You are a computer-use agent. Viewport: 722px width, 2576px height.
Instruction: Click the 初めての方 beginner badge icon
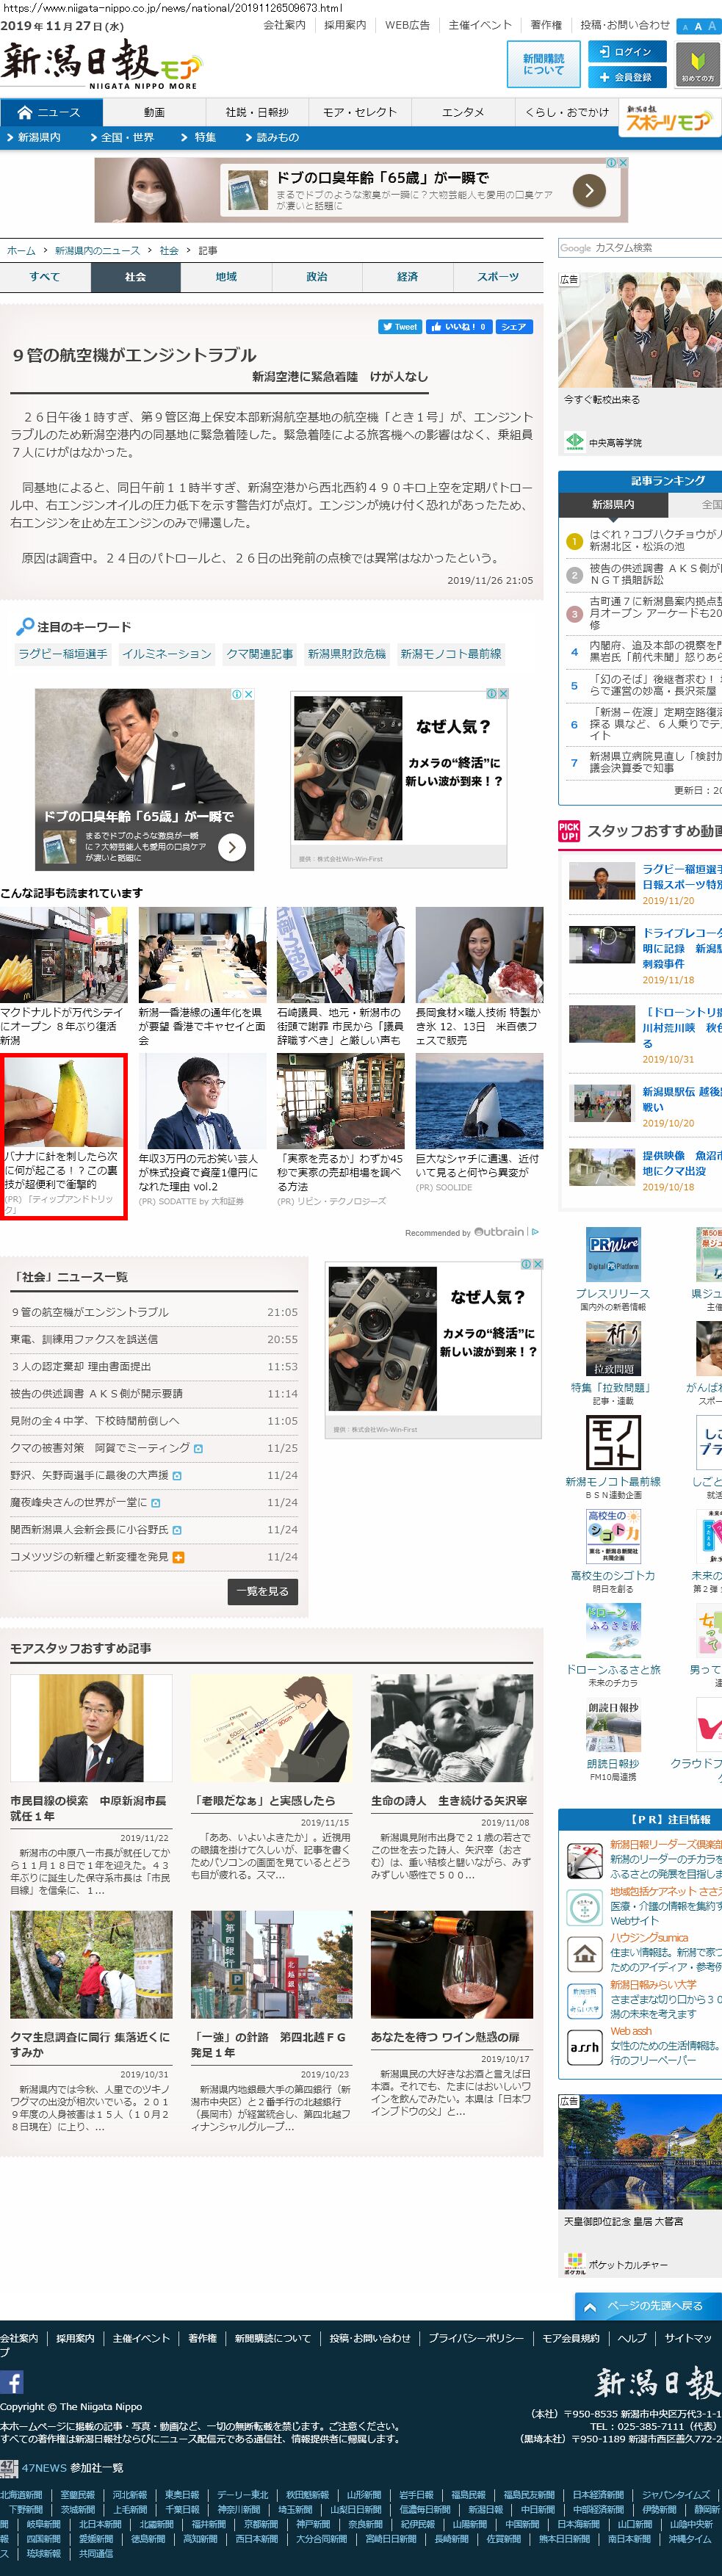(697, 65)
